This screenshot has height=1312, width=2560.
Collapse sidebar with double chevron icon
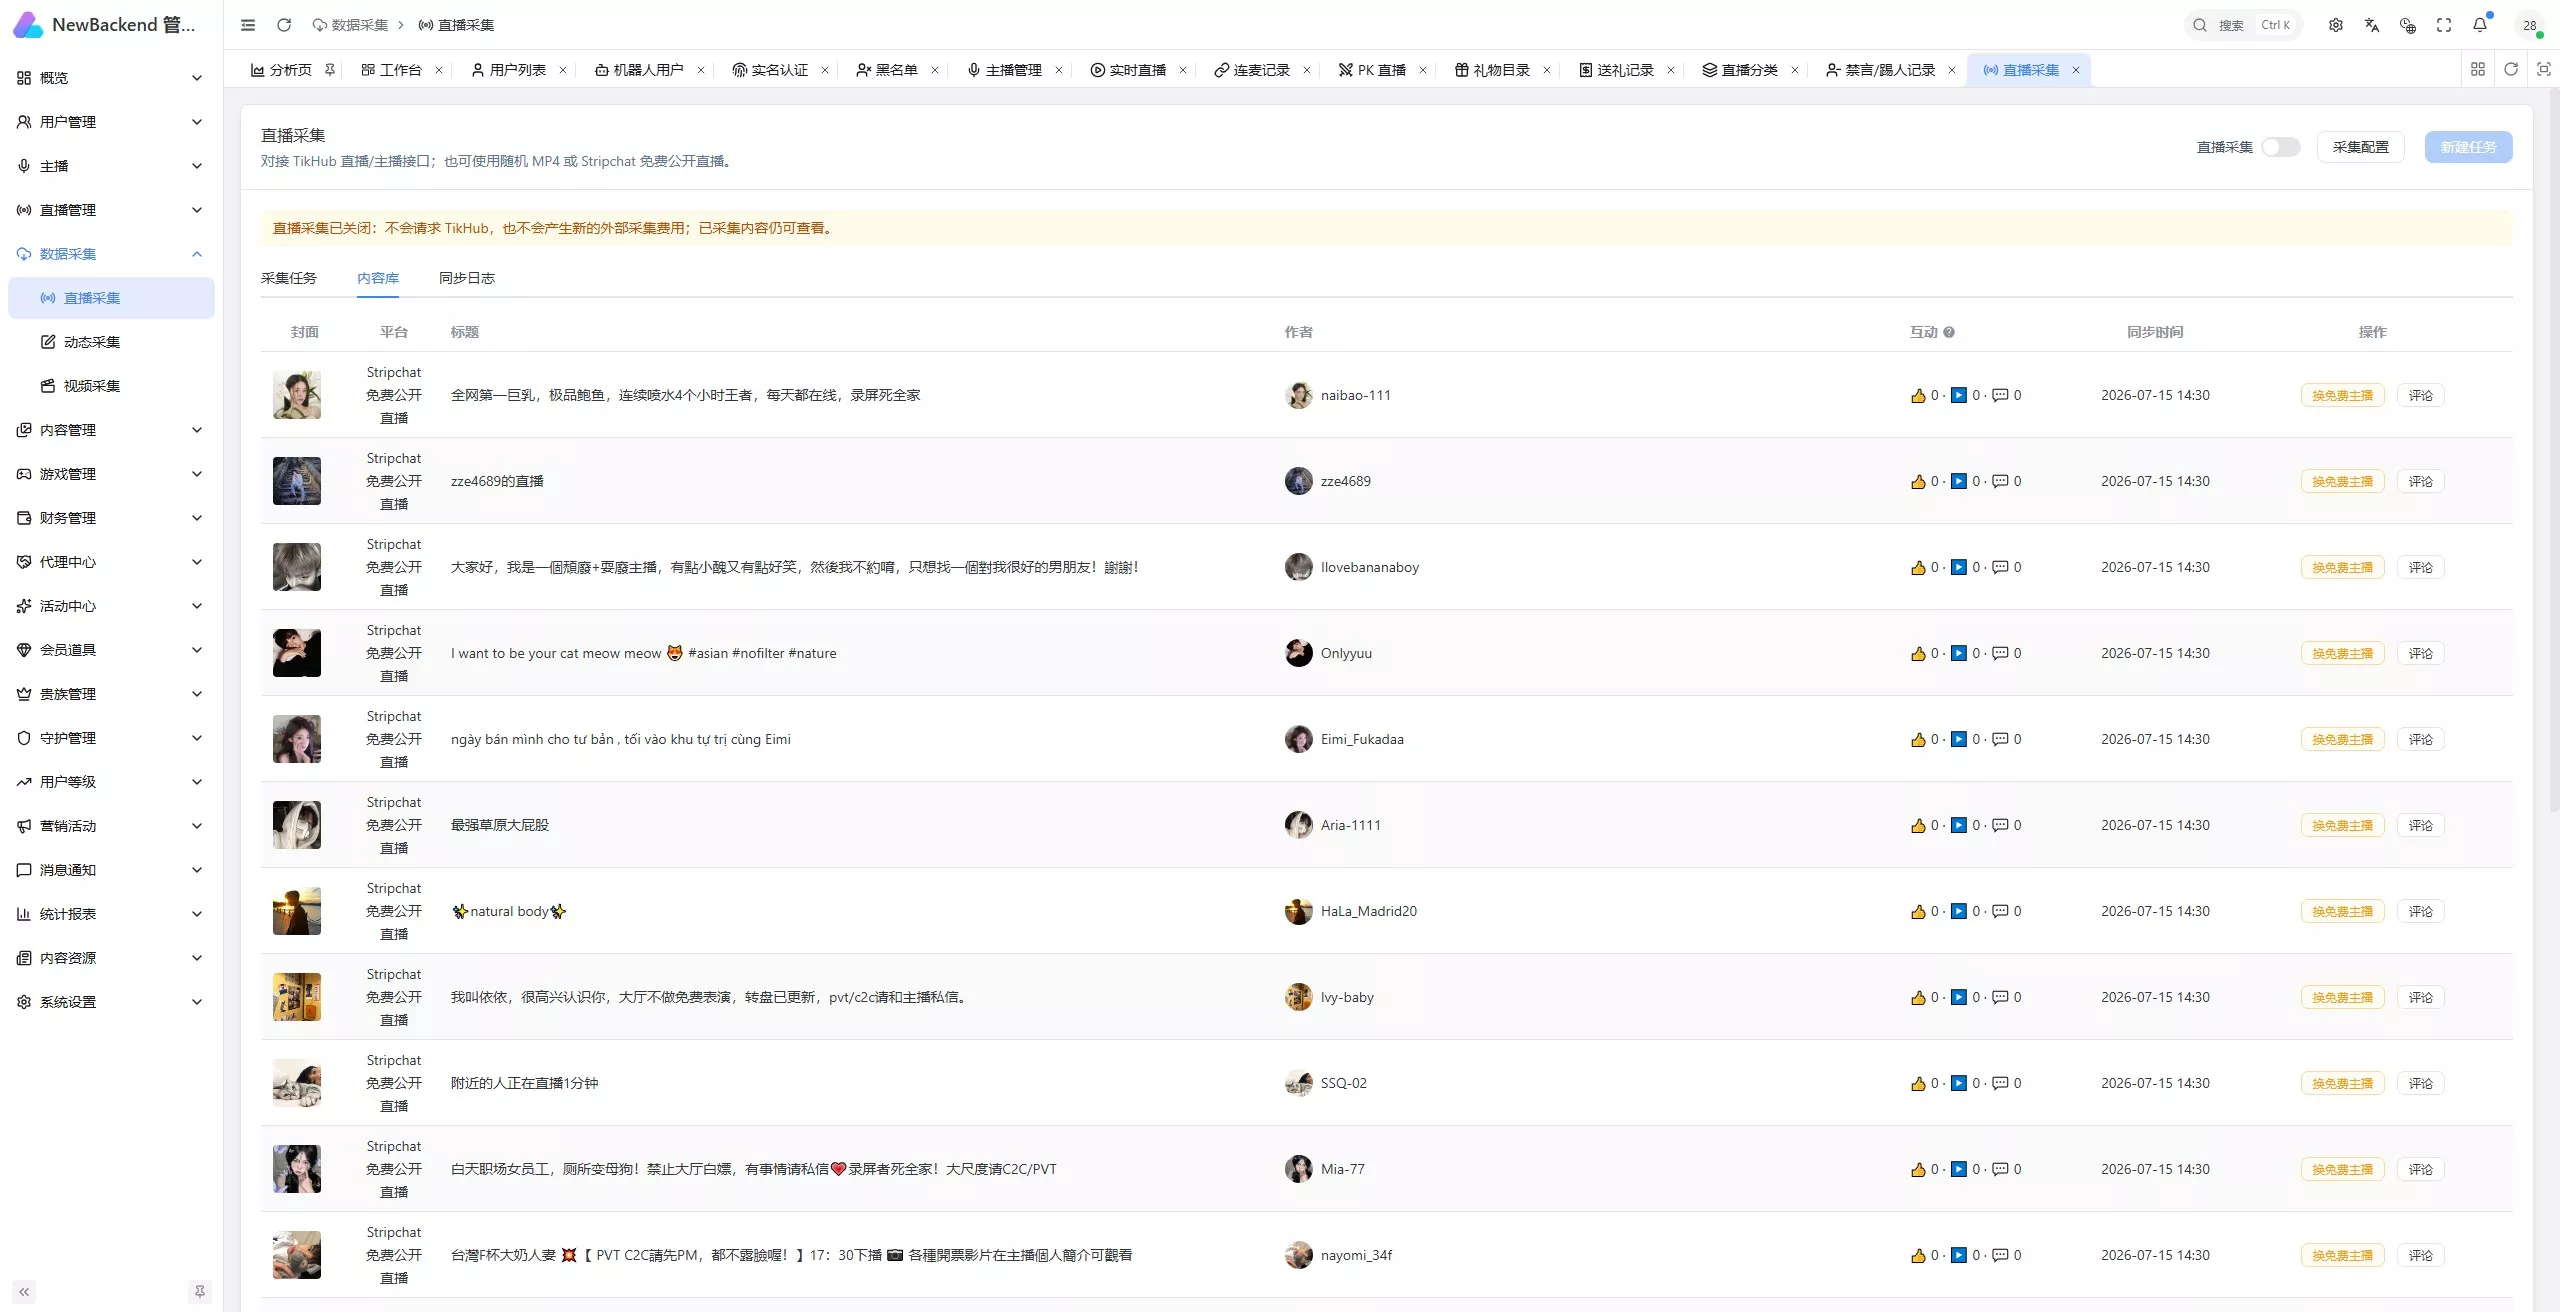click(x=24, y=1292)
